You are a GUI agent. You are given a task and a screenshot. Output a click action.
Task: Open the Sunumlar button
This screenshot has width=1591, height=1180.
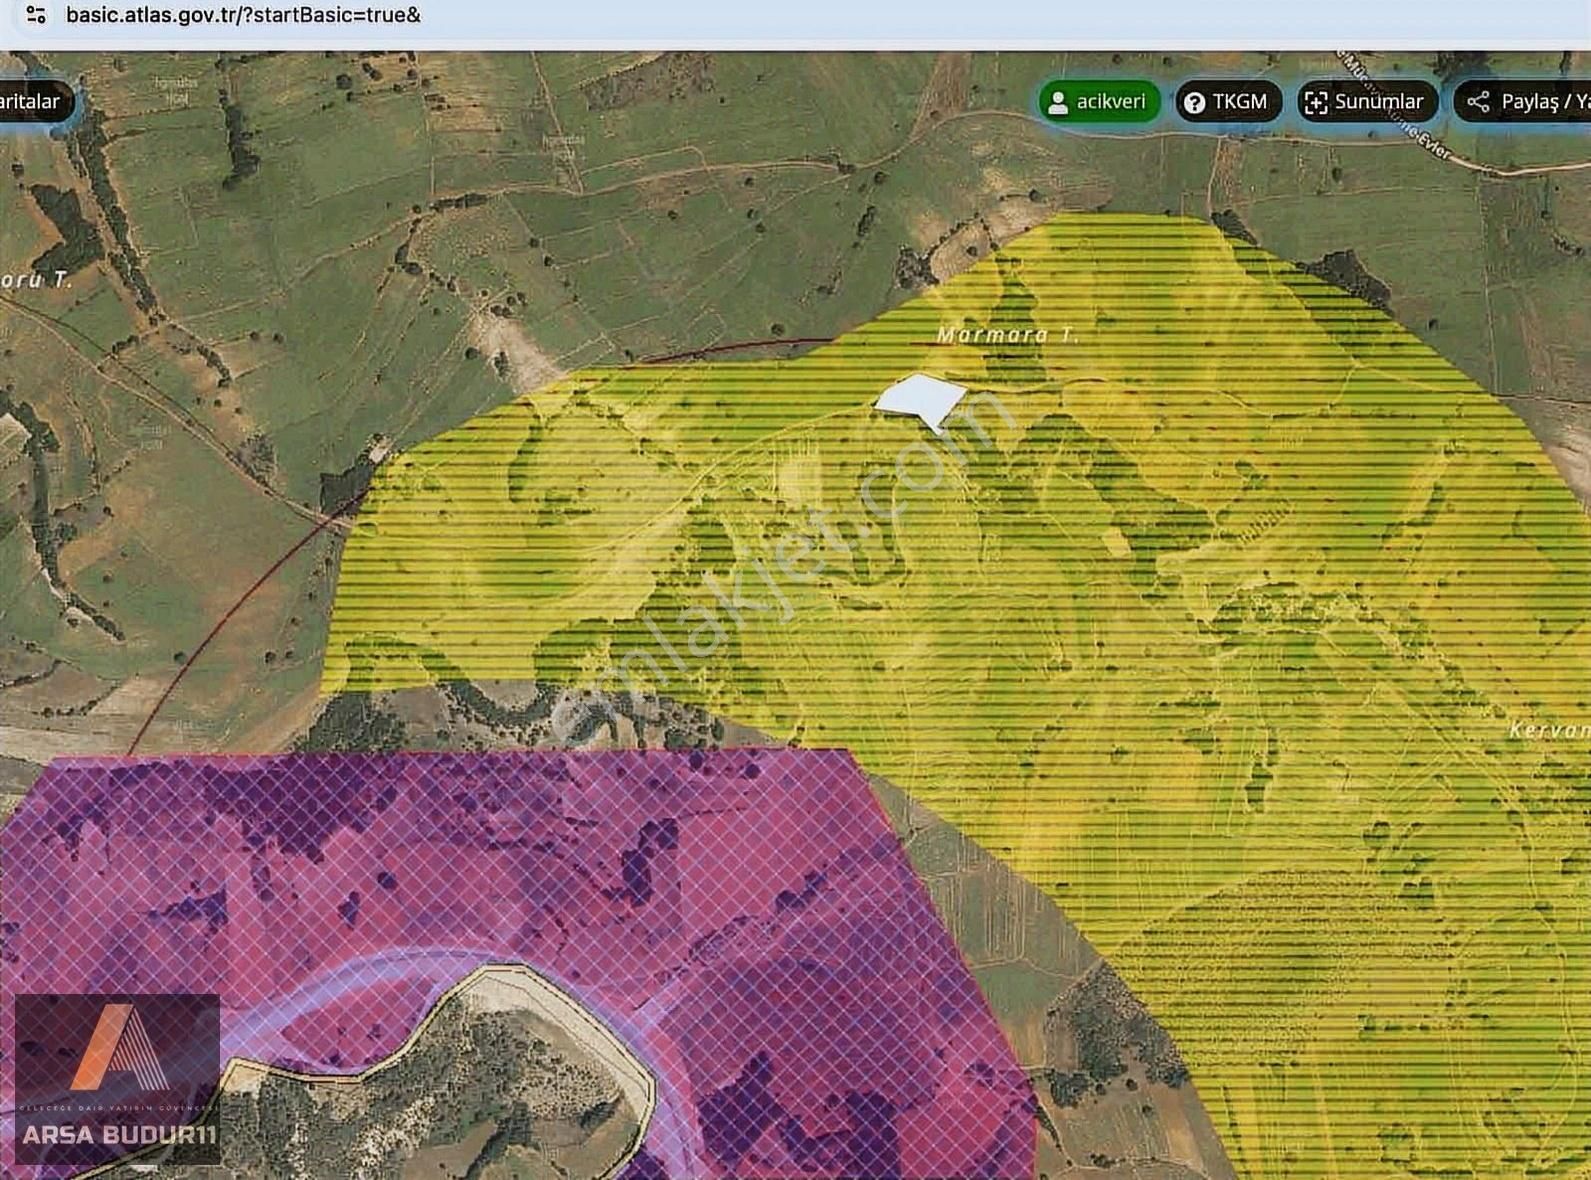[1367, 102]
